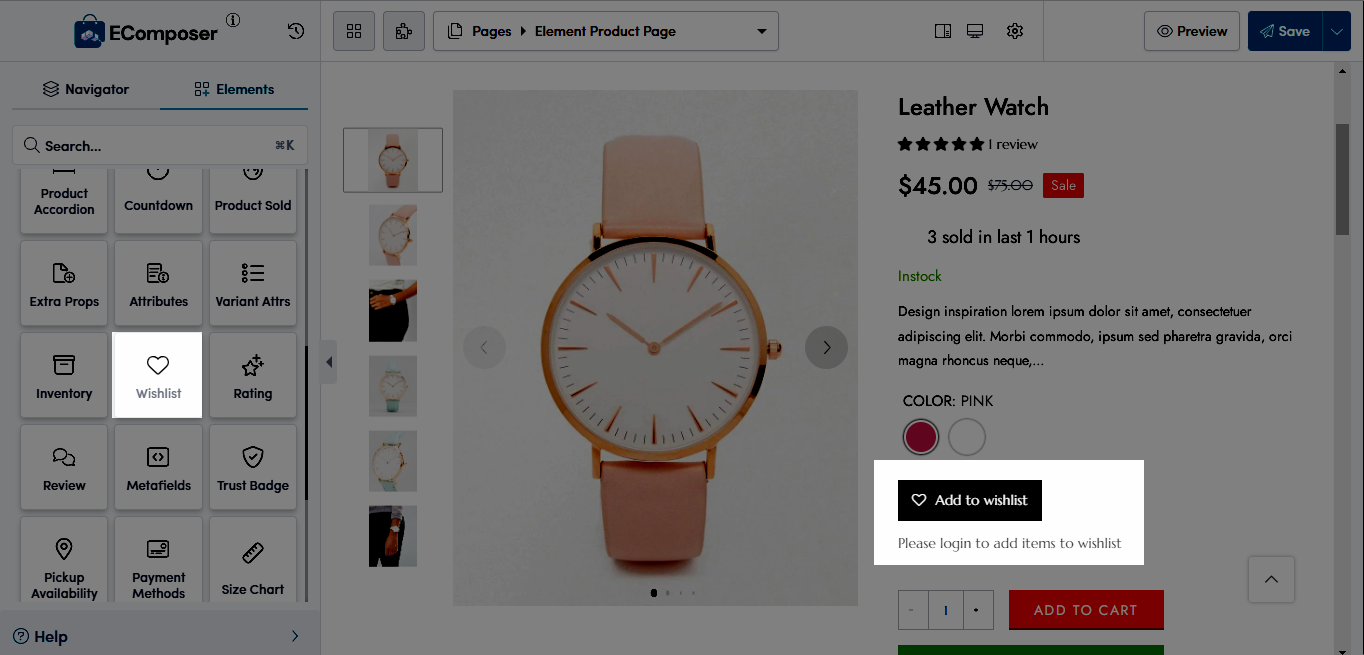Image resolution: width=1364 pixels, height=655 pixels.
Task: Click the $45.00 price
Action: [x=938, y=185]
